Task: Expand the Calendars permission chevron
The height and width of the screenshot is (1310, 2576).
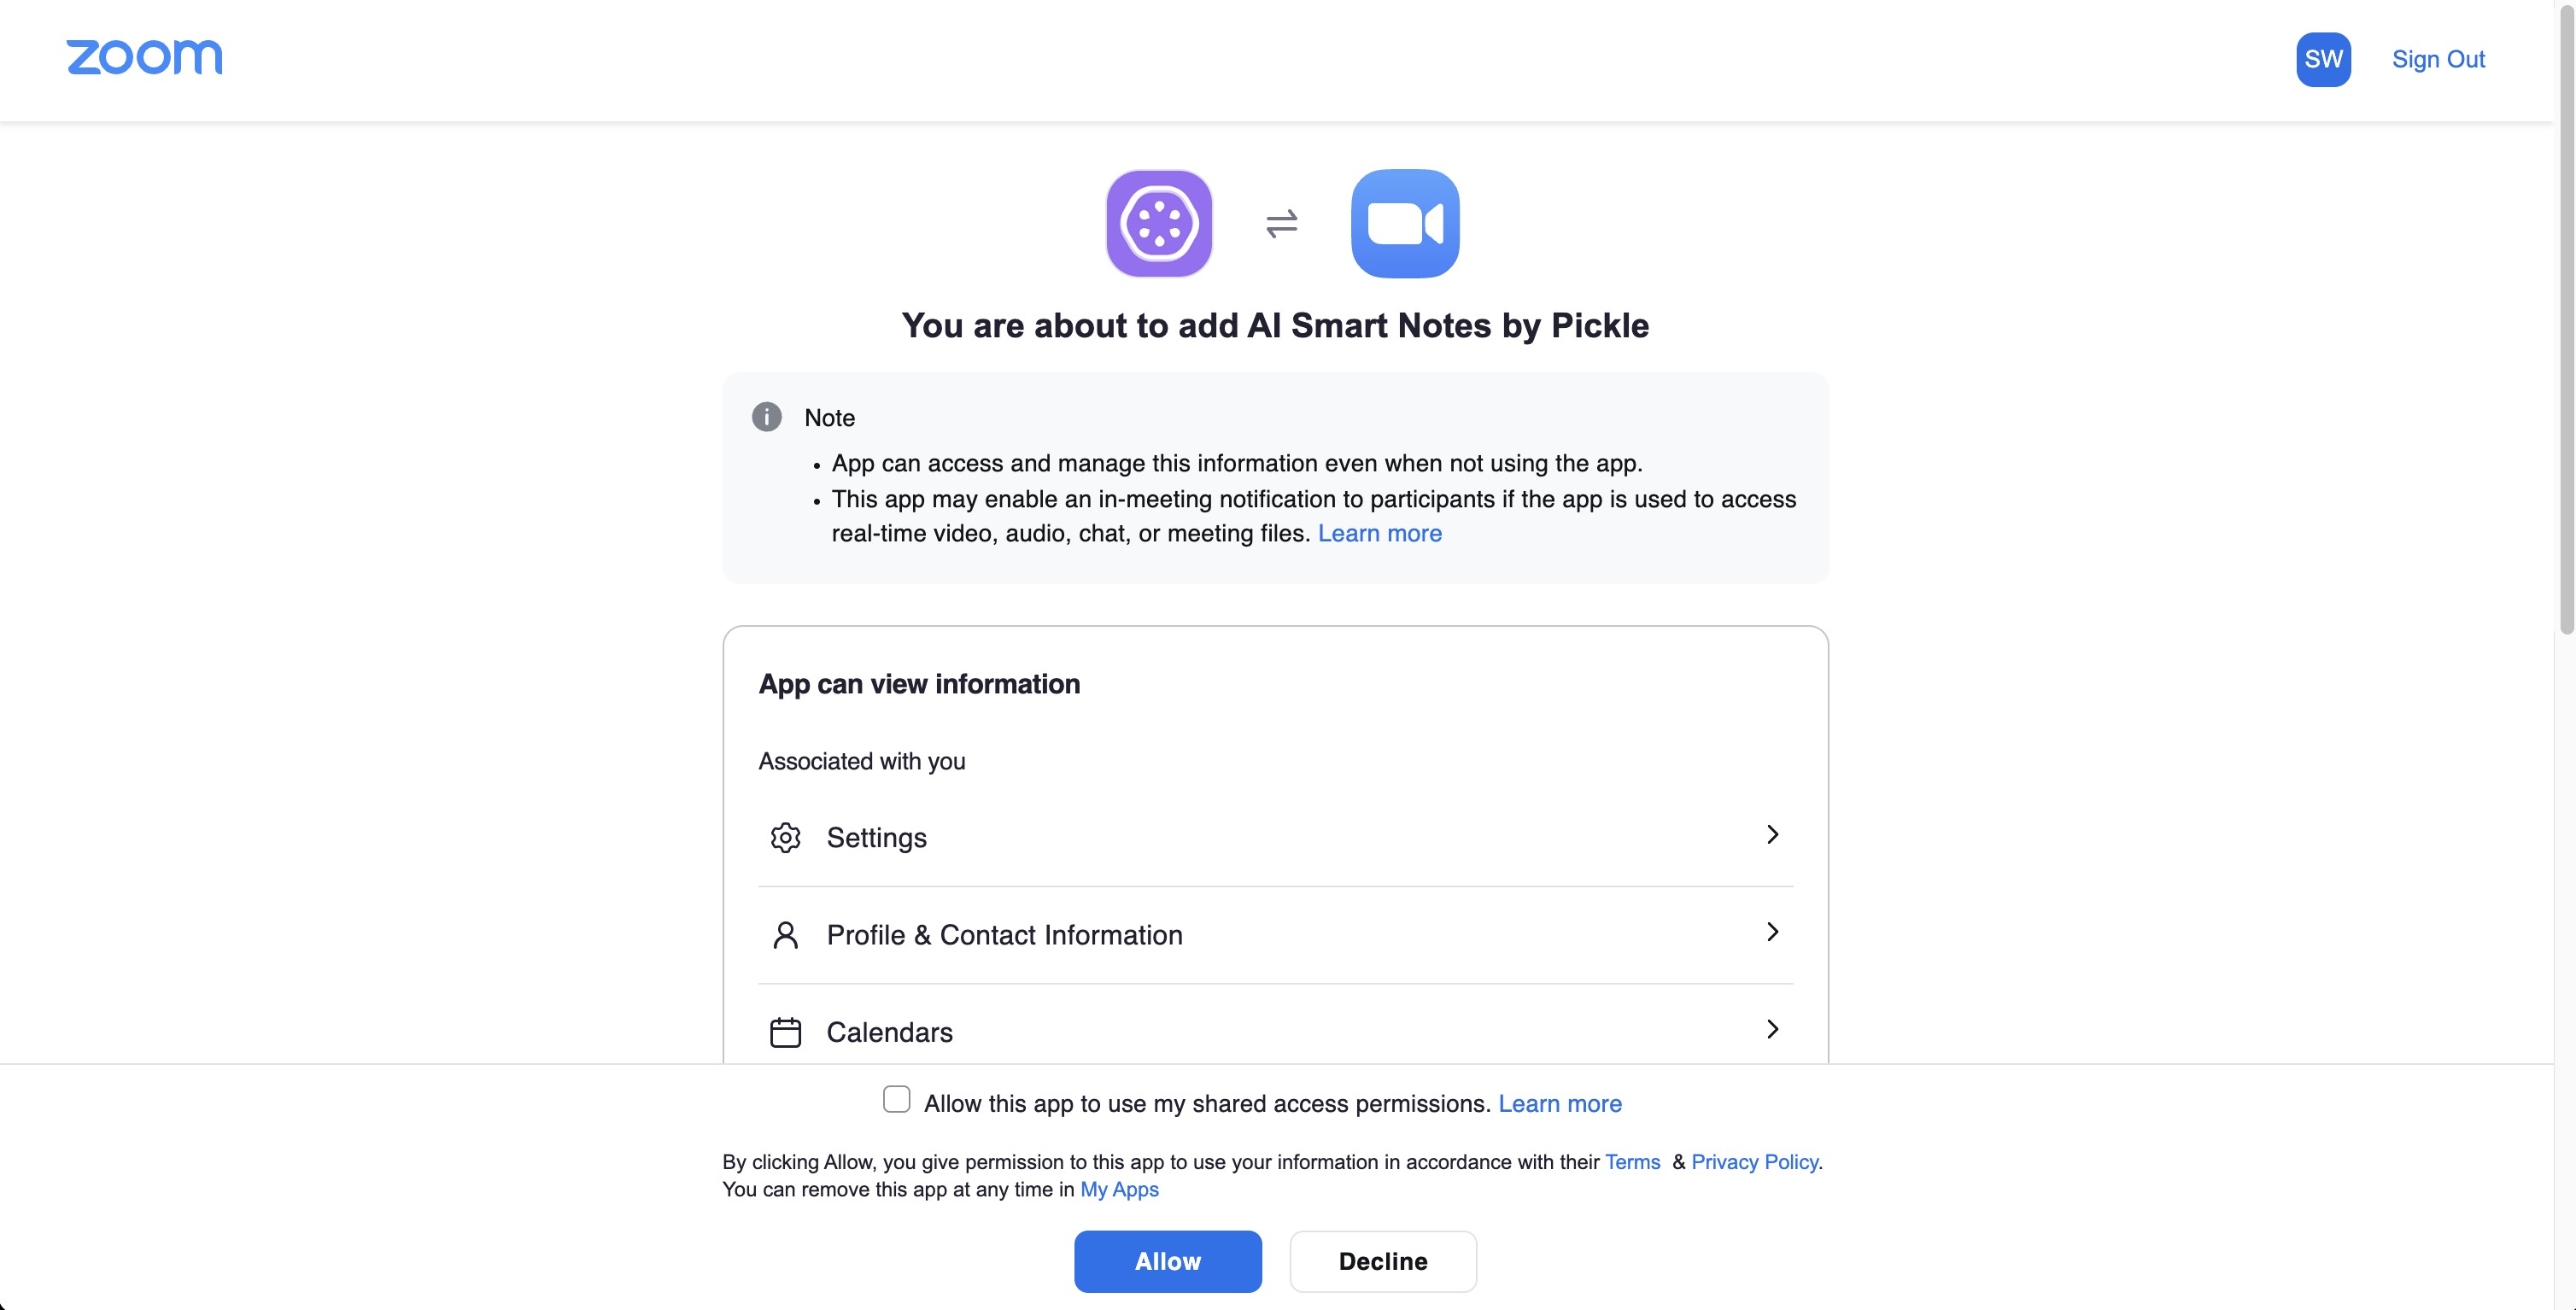Action: pyautogui.click(x=1773, y=1029)
